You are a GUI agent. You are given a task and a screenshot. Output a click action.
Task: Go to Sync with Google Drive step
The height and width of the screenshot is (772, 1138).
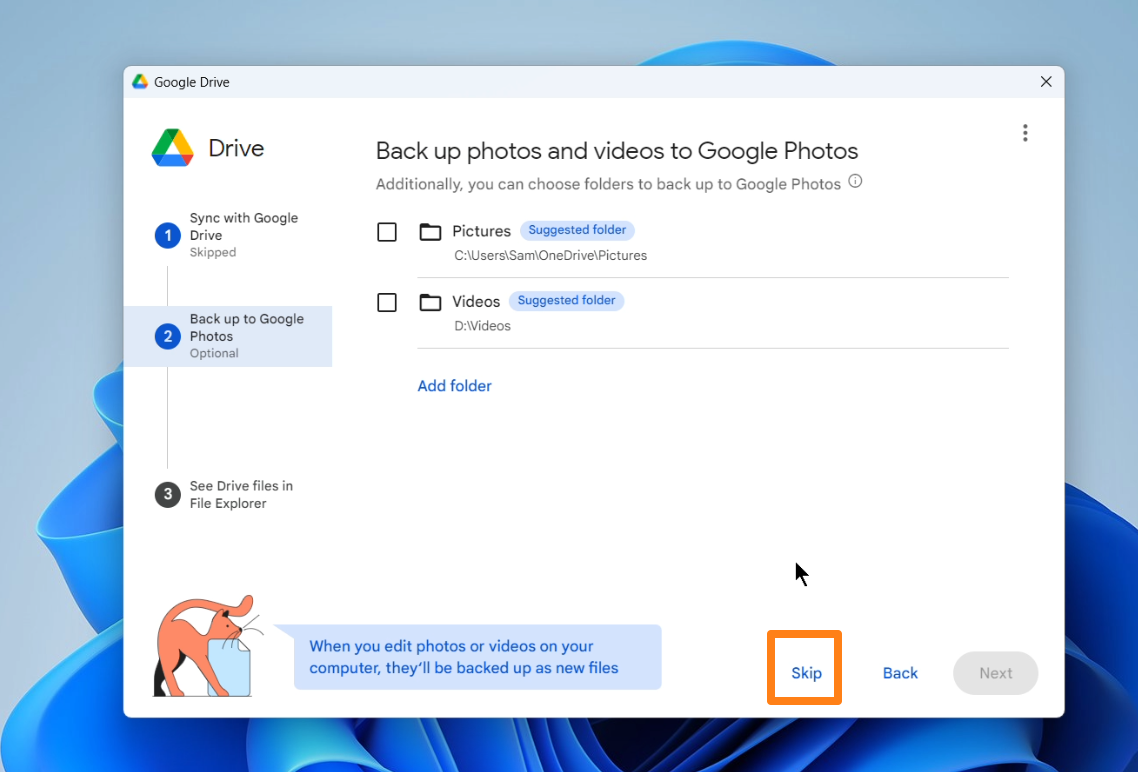tap(243, 227)
